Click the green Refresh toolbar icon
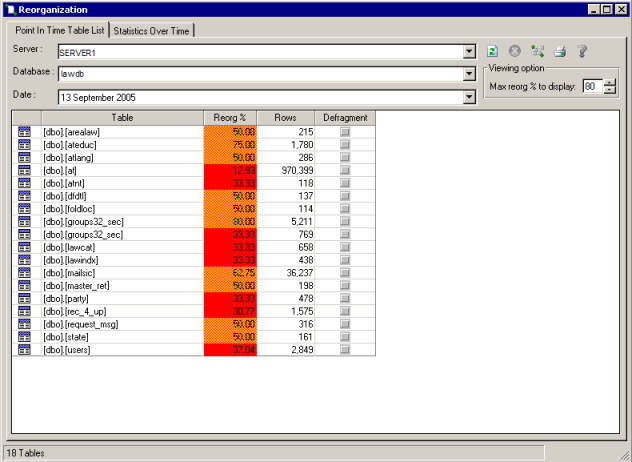The height and width of the screenshot is (462, 632). point(492,51)
